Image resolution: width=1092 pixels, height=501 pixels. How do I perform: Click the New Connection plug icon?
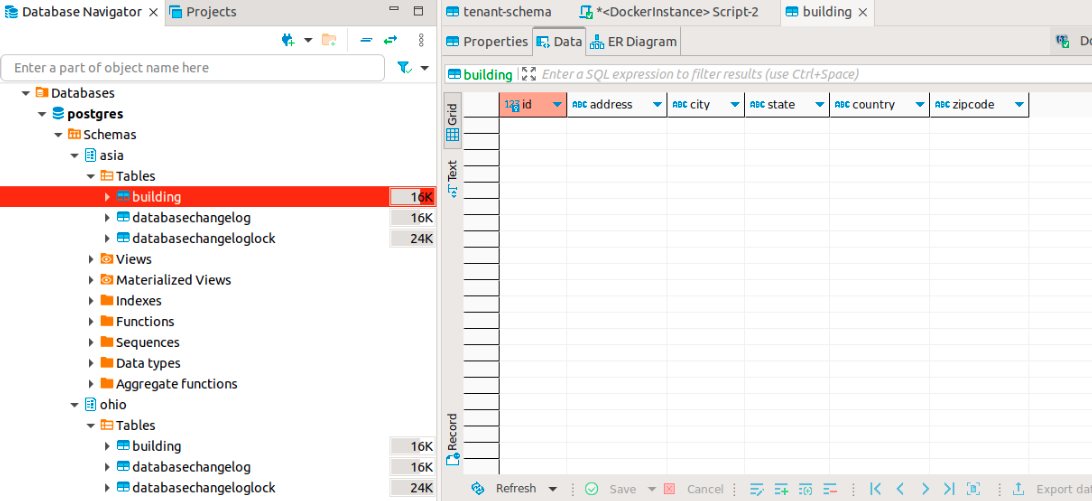click(x=288, y=40)
